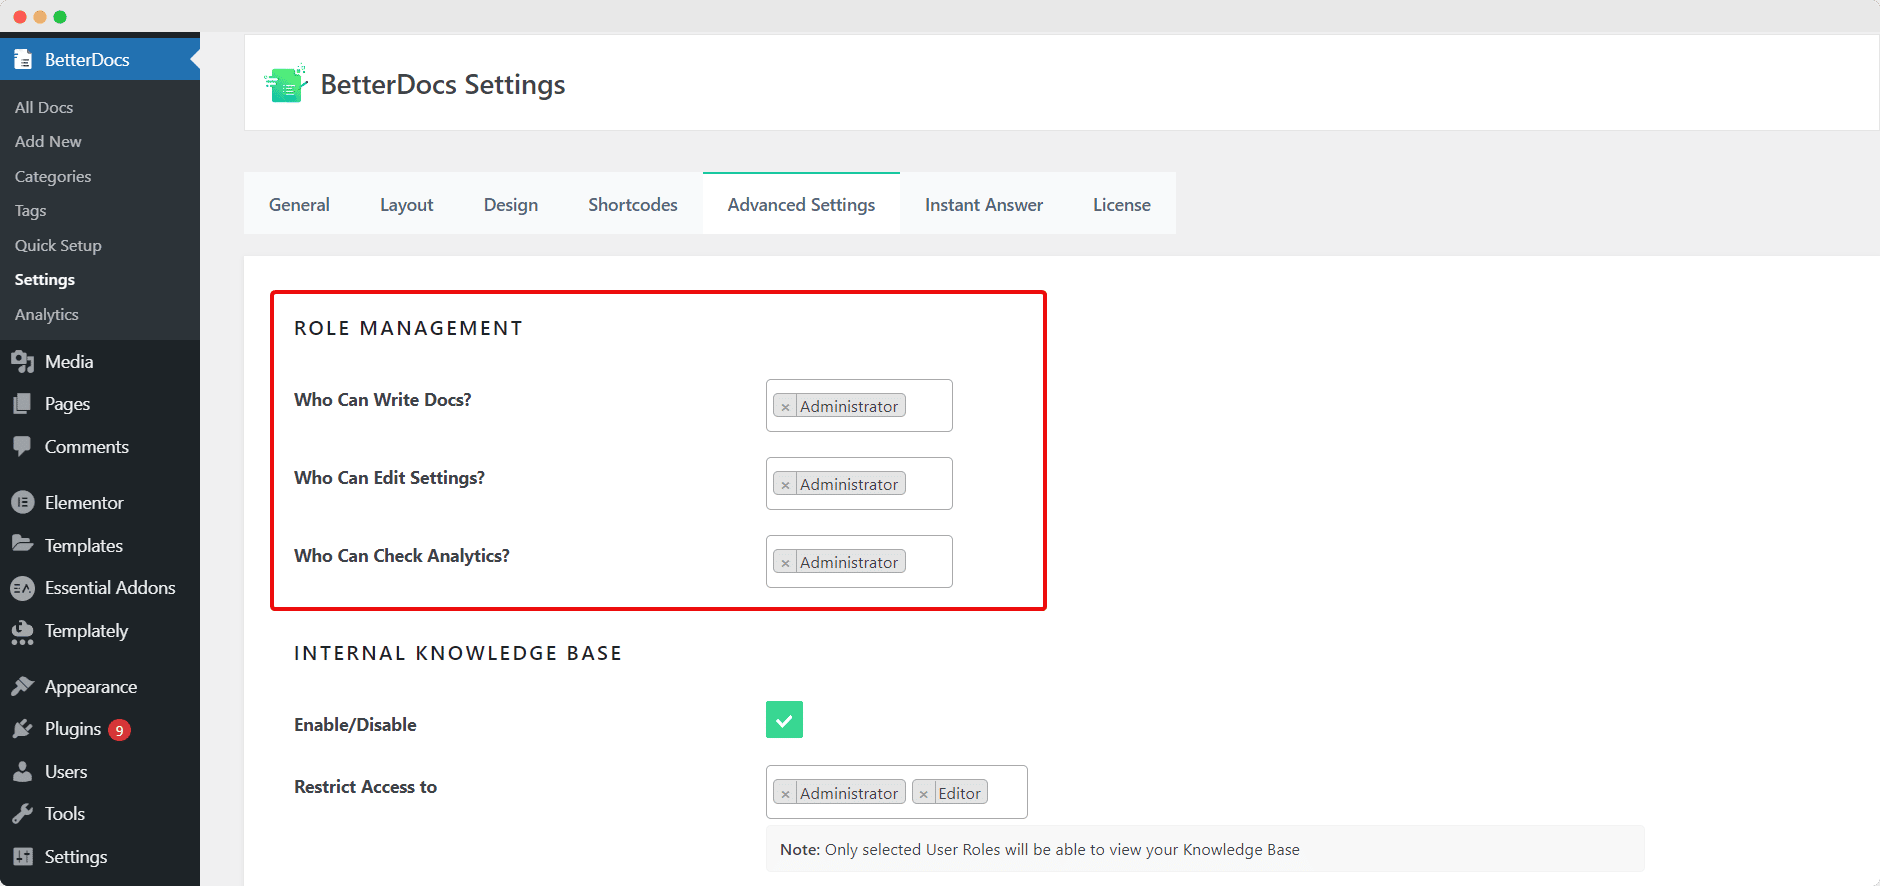Click the macOS yellow minimize window button
Screen dimensions: 1880x886
click(40, 17)
